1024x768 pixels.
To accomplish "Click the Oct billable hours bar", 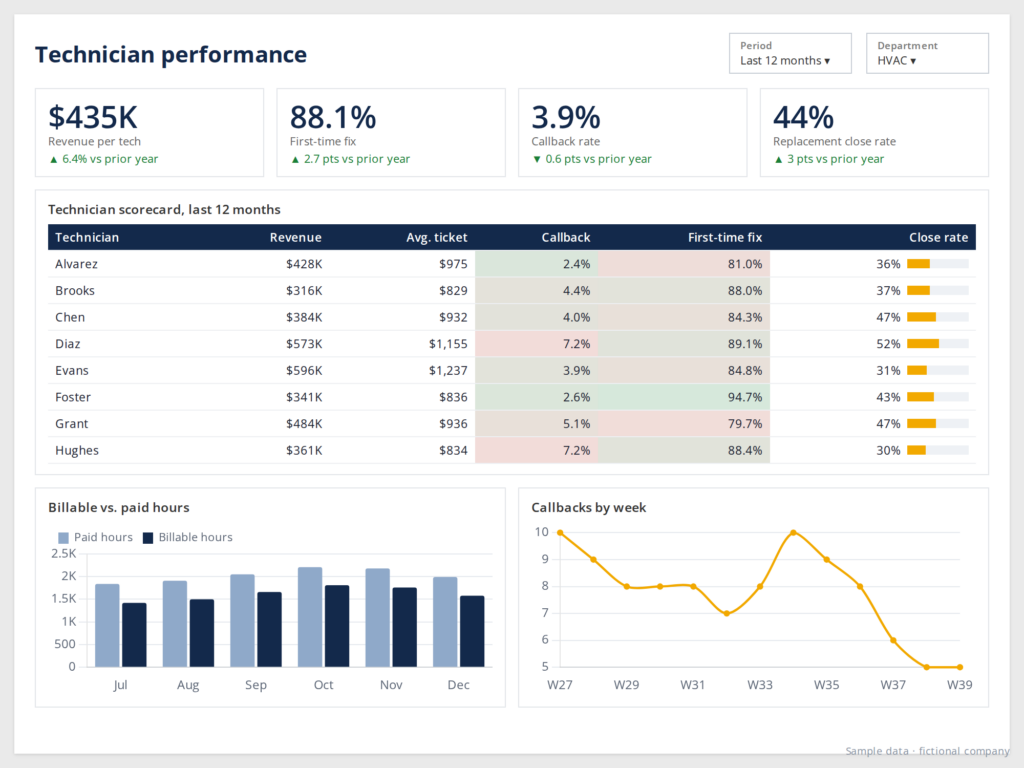I will pyautogui.click(x=337, y=626).
